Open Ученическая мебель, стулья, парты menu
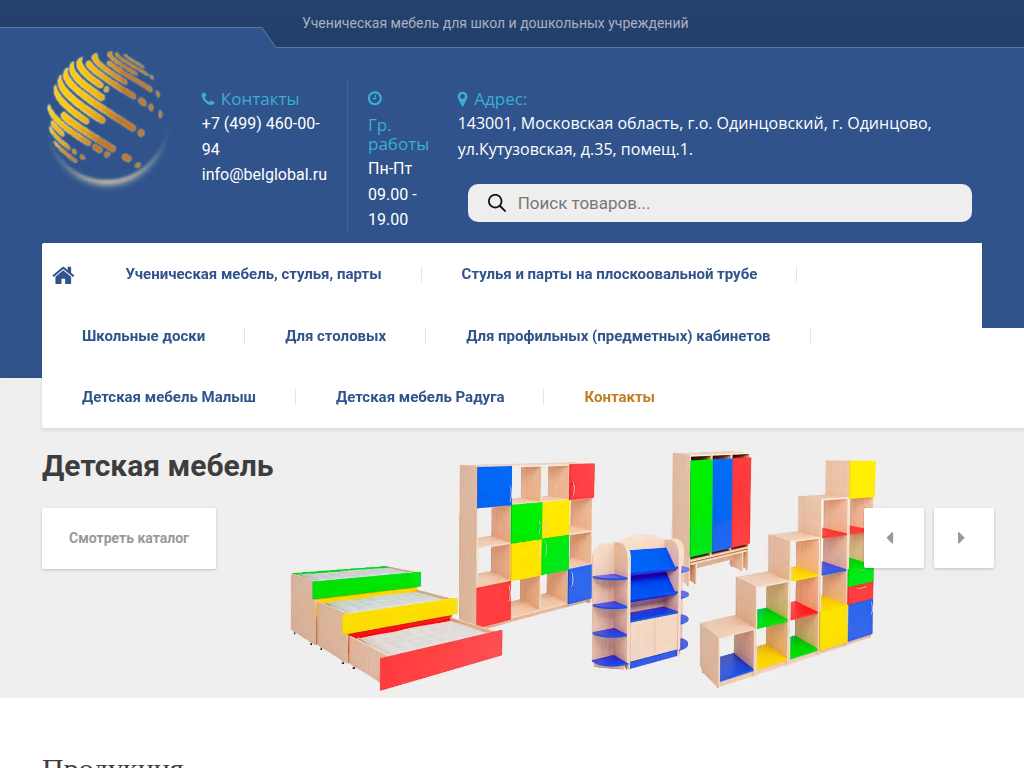Screen dimensions: 1024x768 (253, 274)
